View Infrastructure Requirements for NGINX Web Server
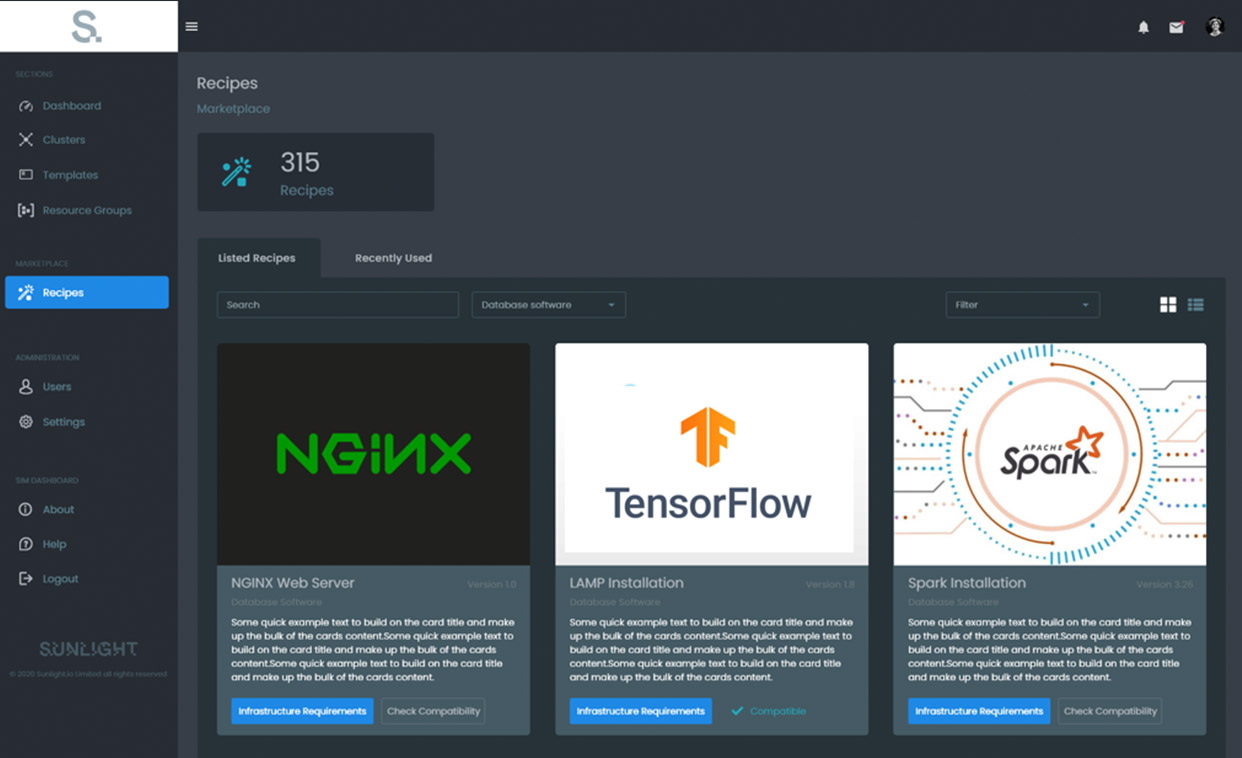 [302, 711]
